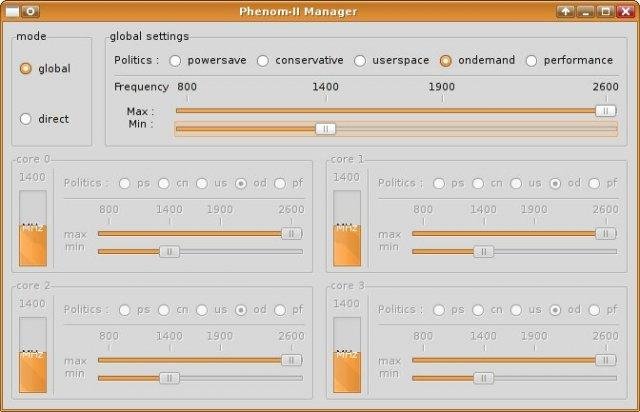Viewport: 640px width, 412px height.
Task: Click the 'mode' group label
Action: pyautogui.click(x=31, y=36)
